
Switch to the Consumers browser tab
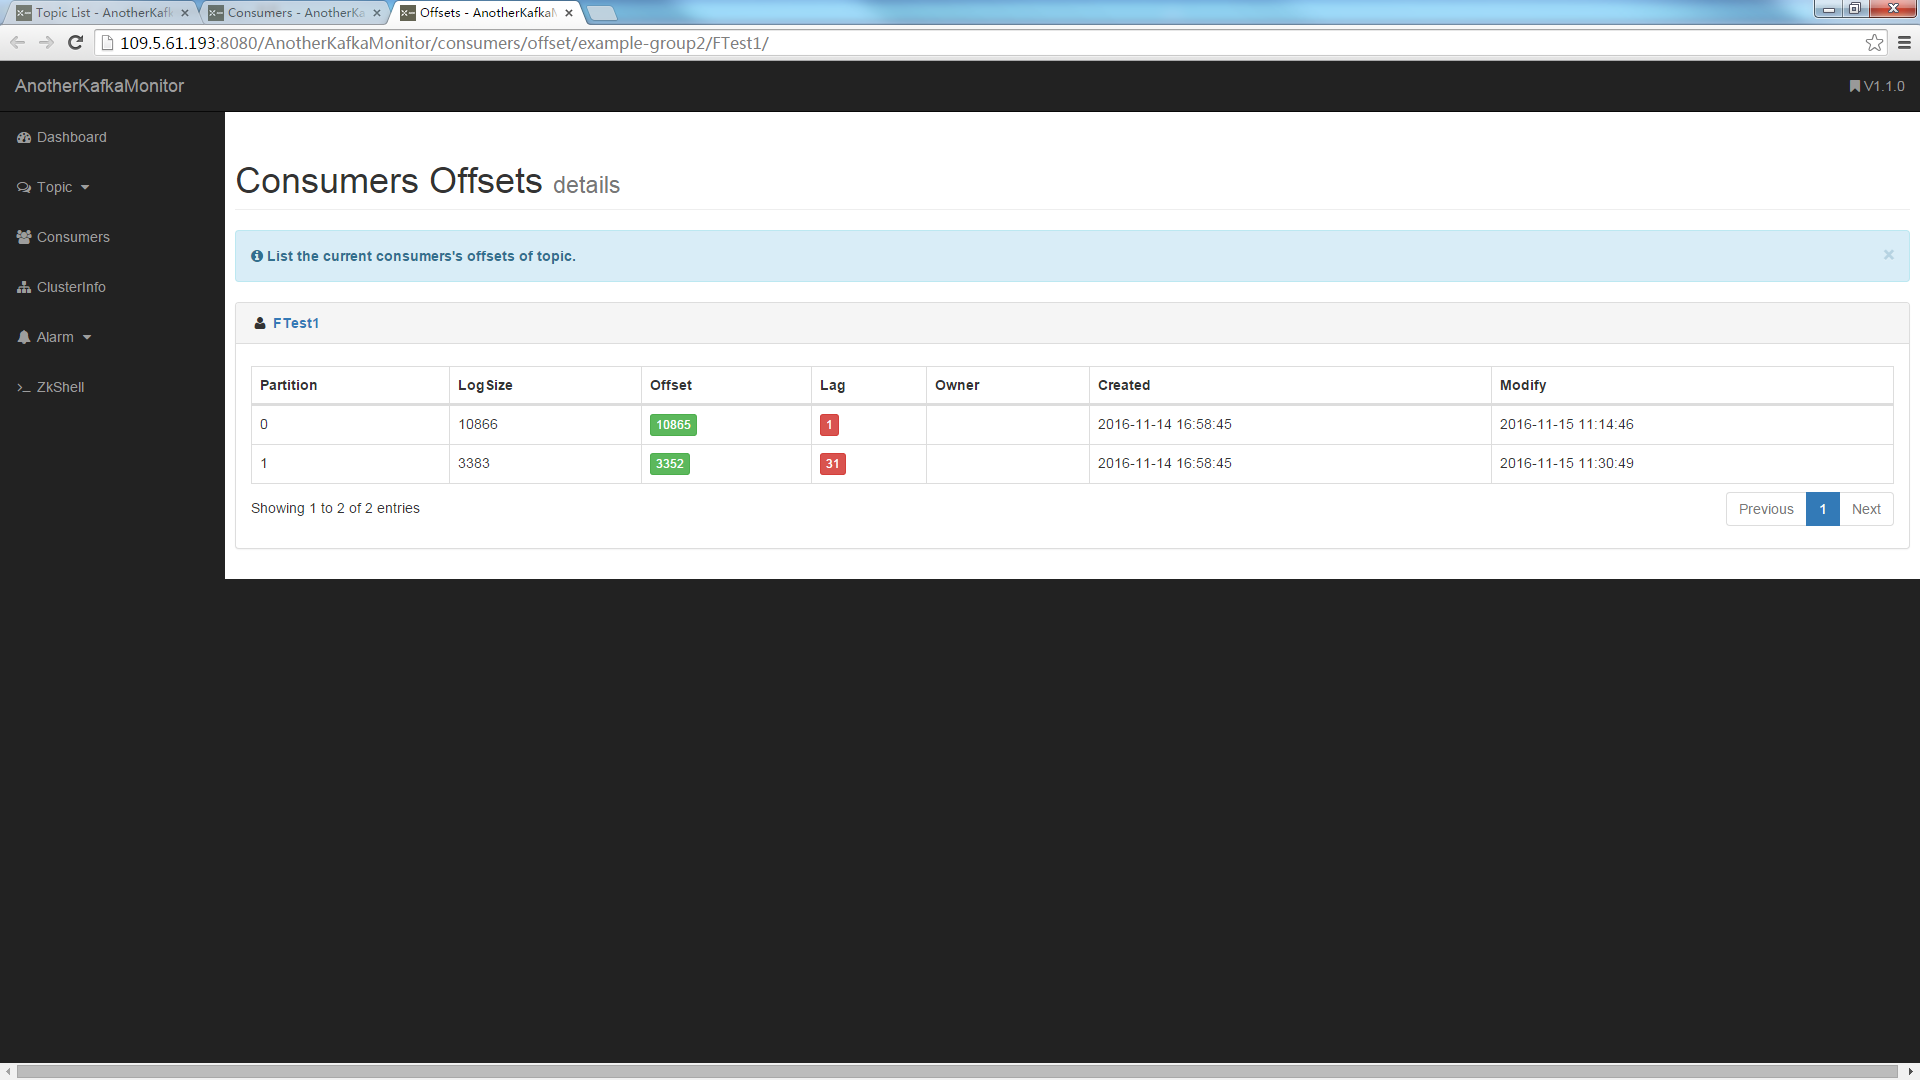click(x=293, y=13)
